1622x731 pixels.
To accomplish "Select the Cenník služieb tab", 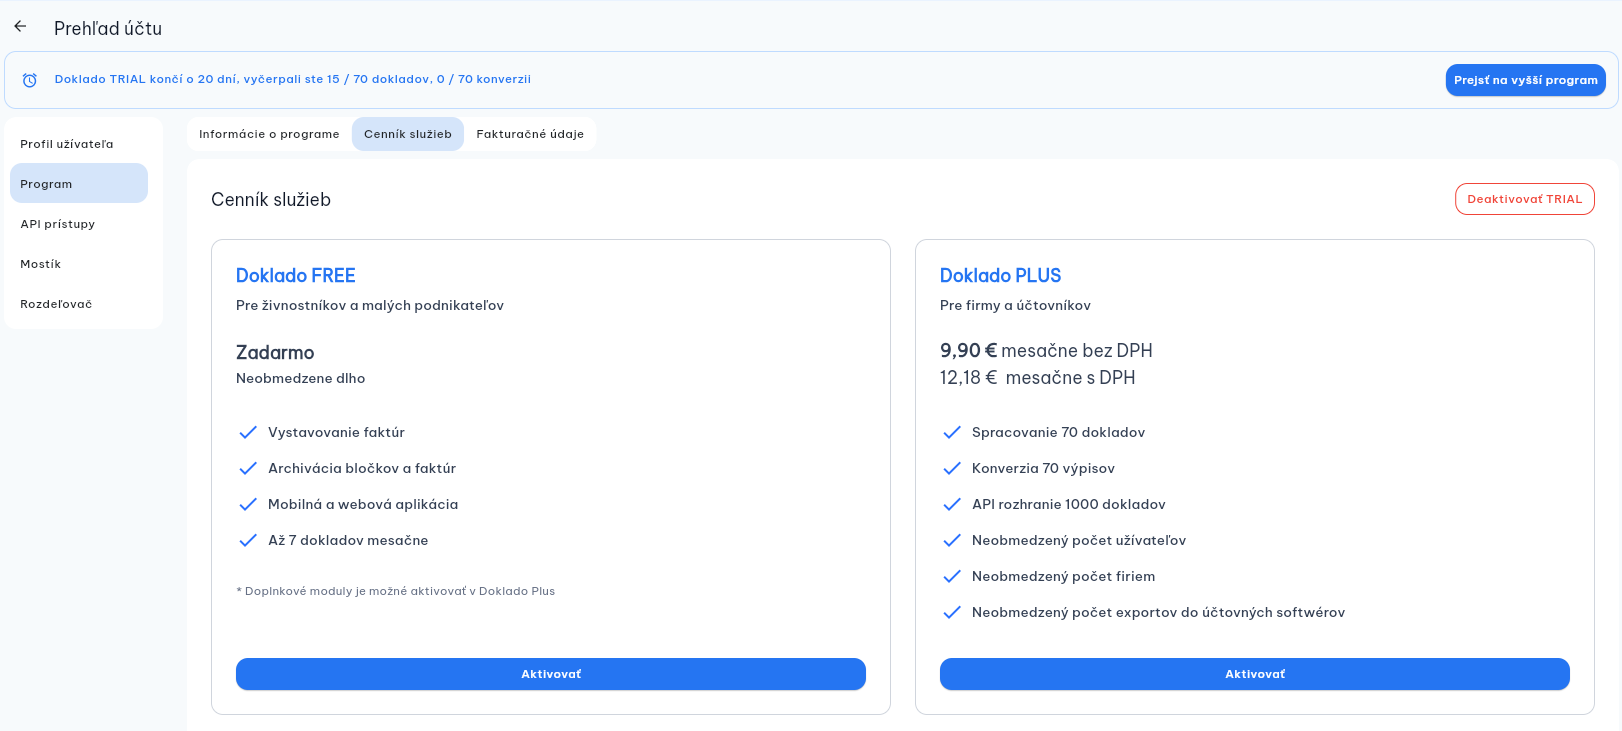I will (408, 134).
